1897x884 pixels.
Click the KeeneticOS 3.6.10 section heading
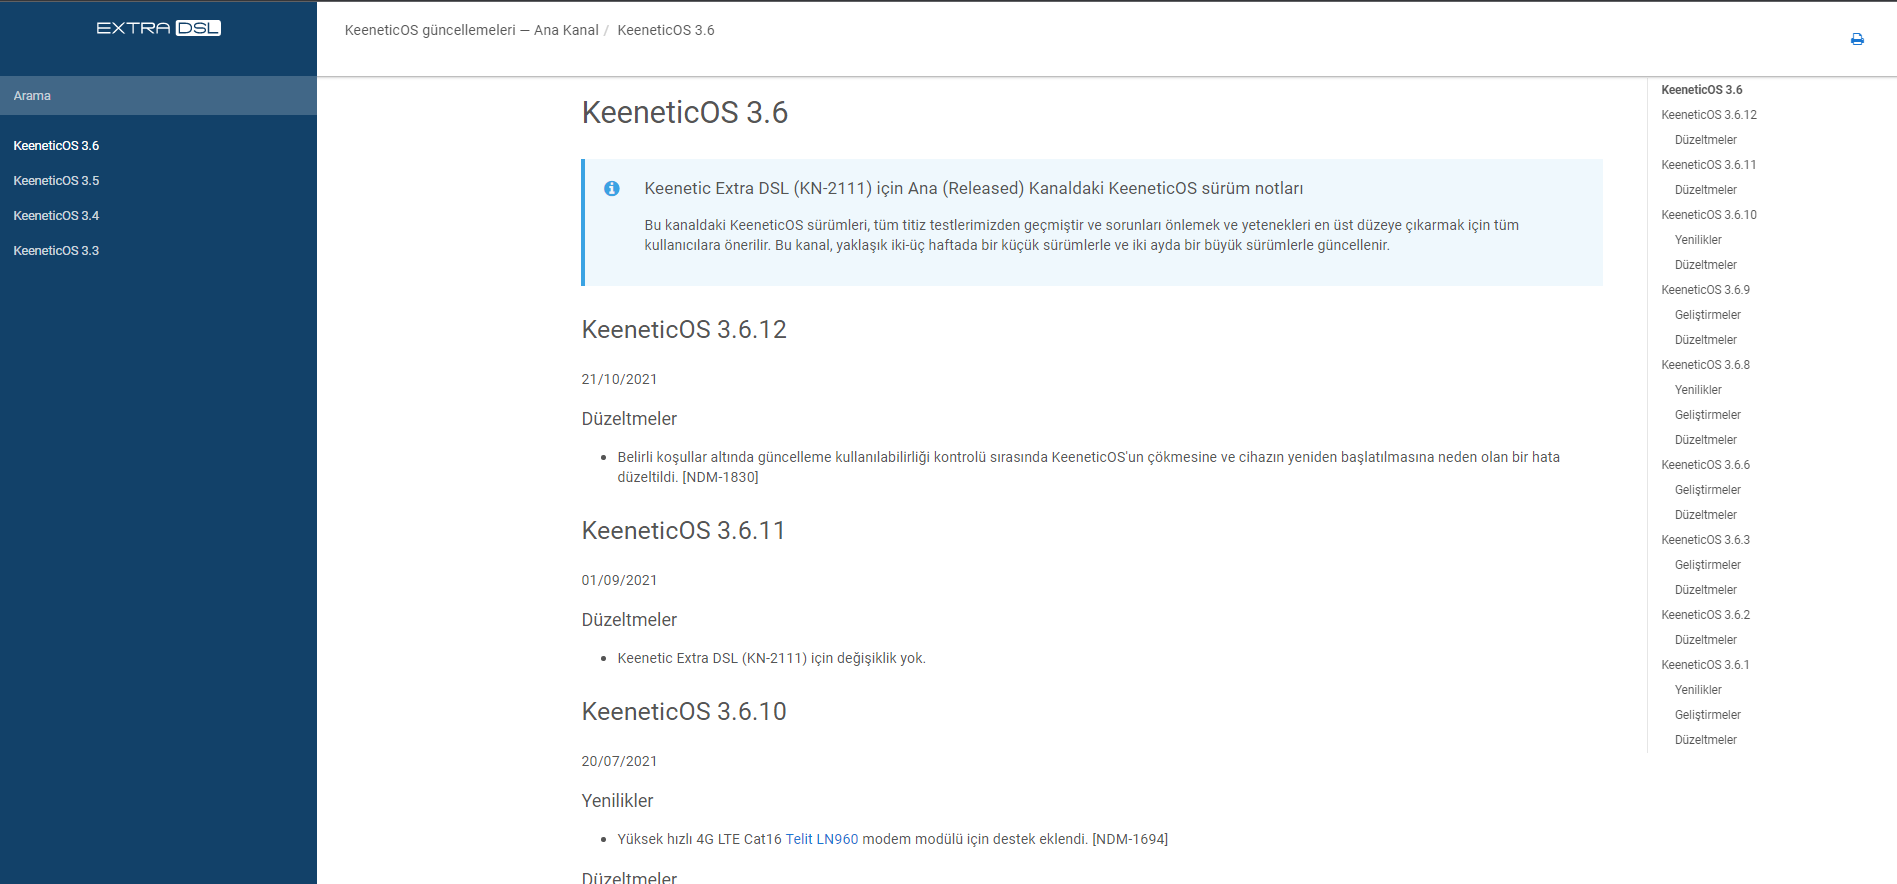pyautogui.click(x=684, y=712)
